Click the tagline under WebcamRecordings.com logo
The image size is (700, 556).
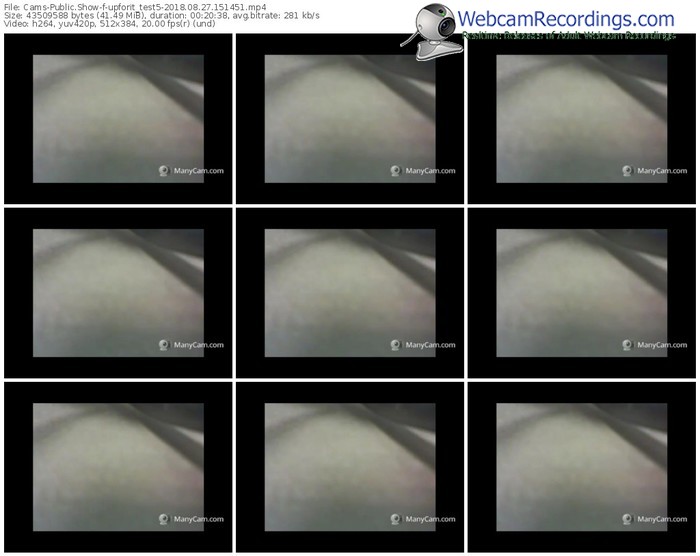(x=568, y=35)
